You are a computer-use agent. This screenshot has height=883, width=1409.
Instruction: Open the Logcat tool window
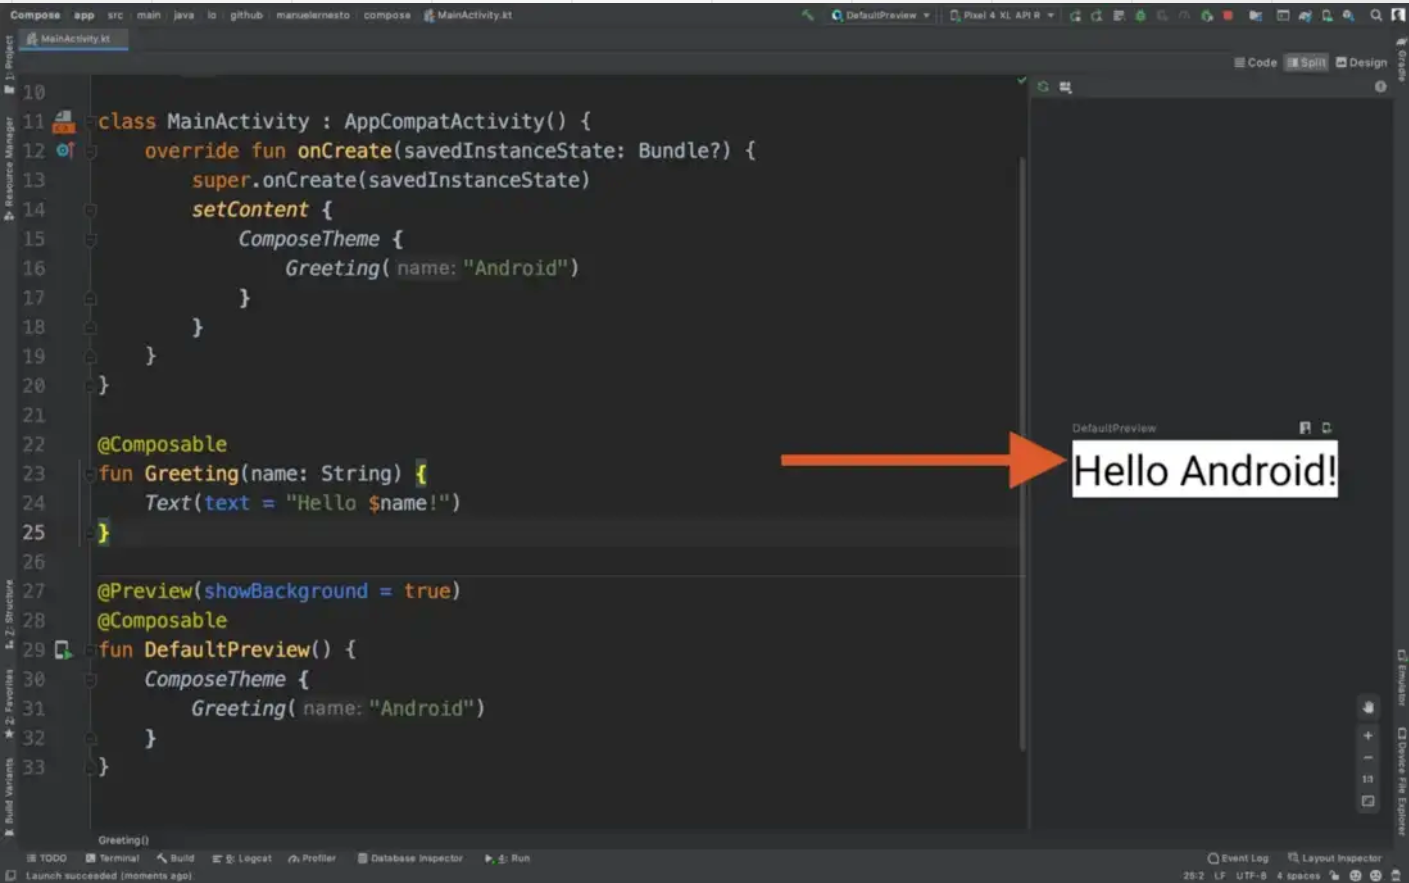pyautogui.click(x=242, y=858)
